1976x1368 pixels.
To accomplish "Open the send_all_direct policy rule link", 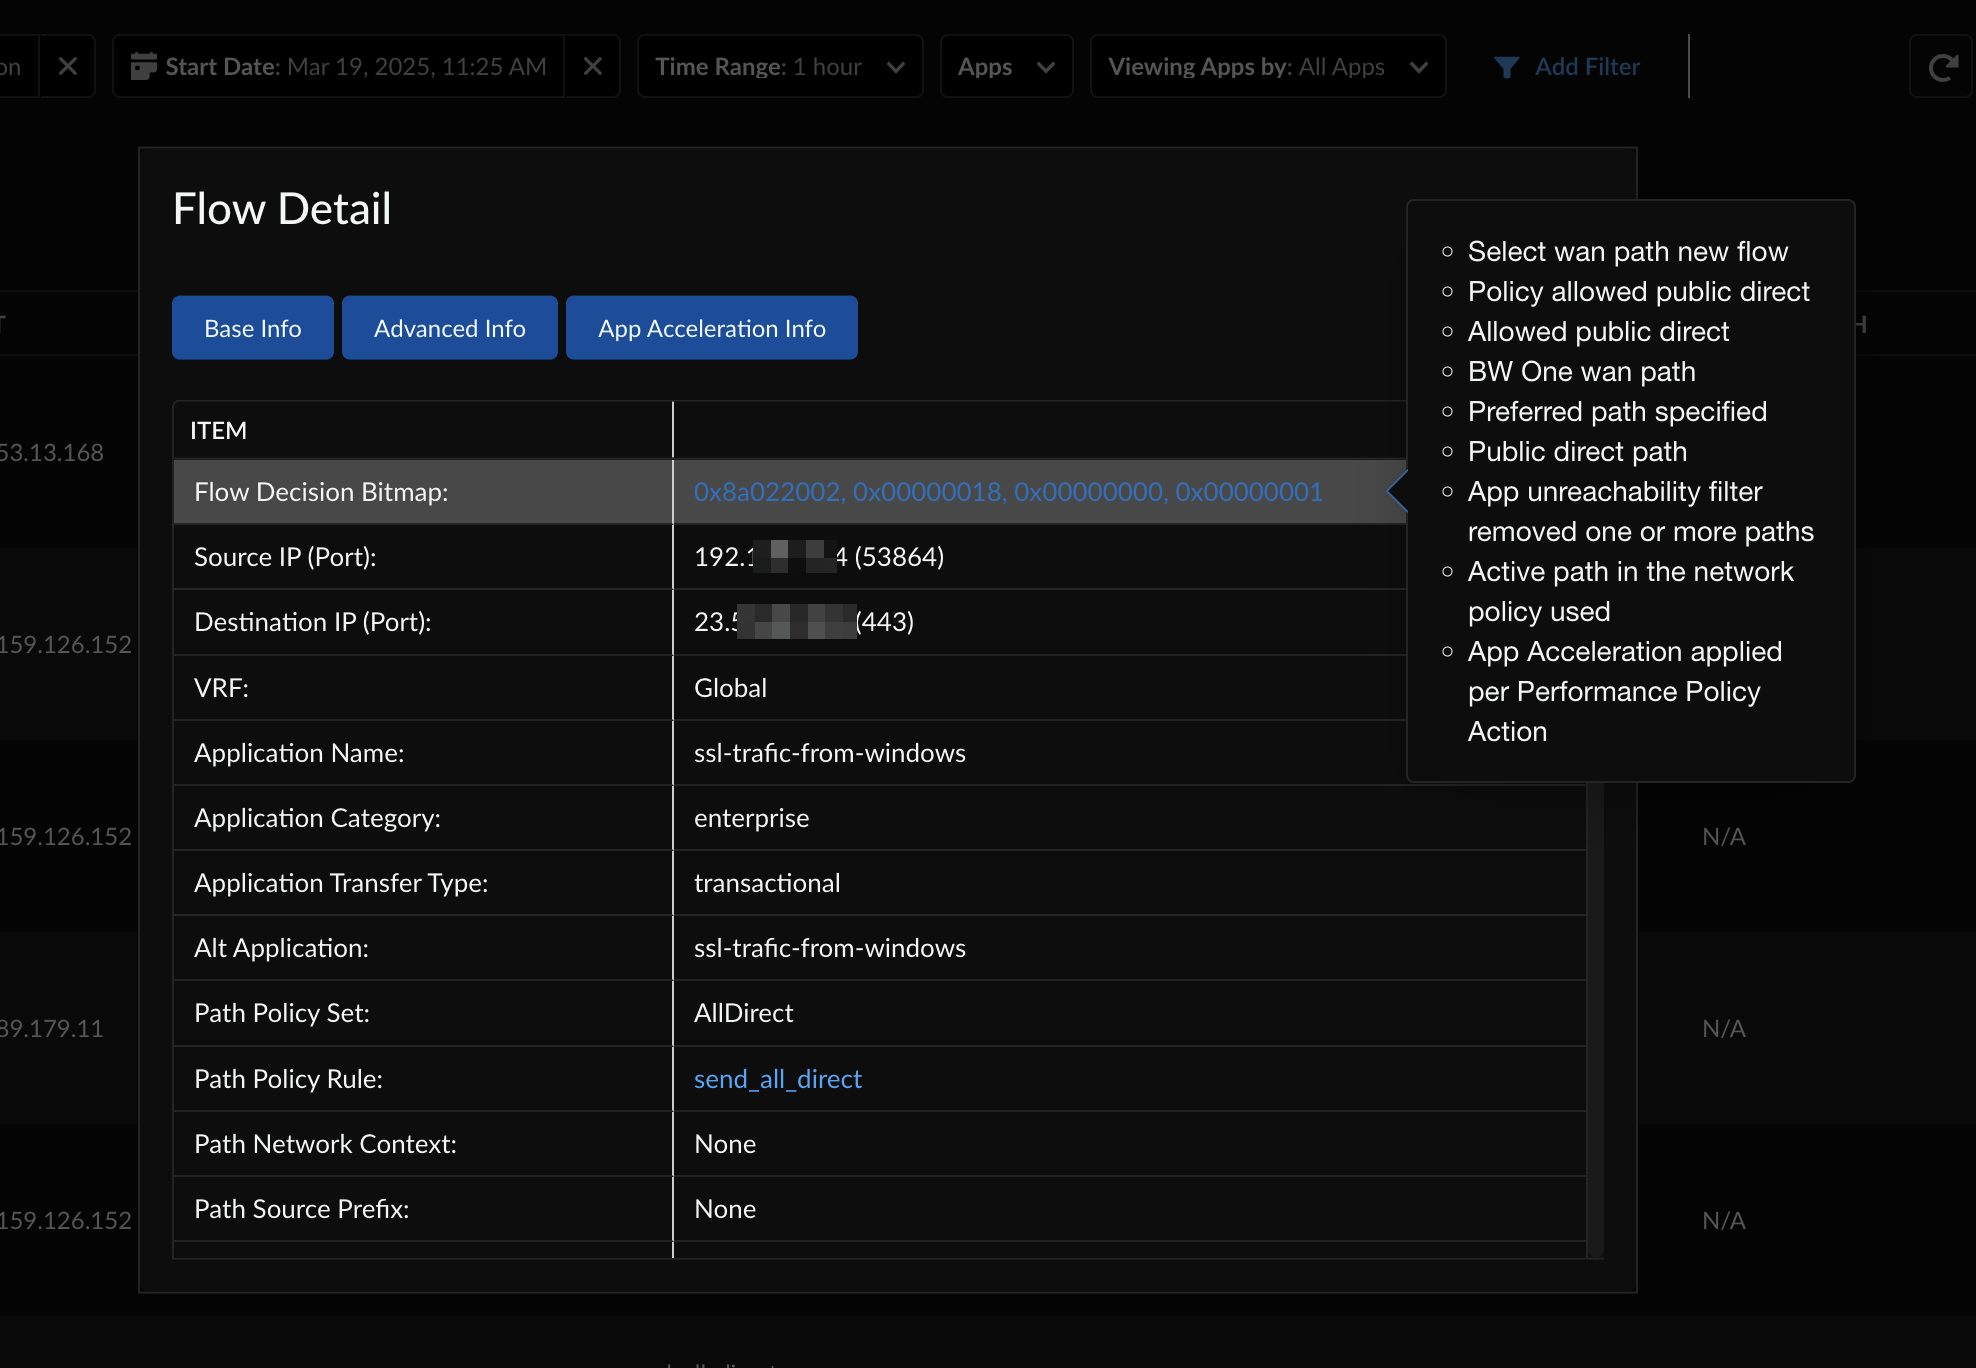I will (777, 1079).
